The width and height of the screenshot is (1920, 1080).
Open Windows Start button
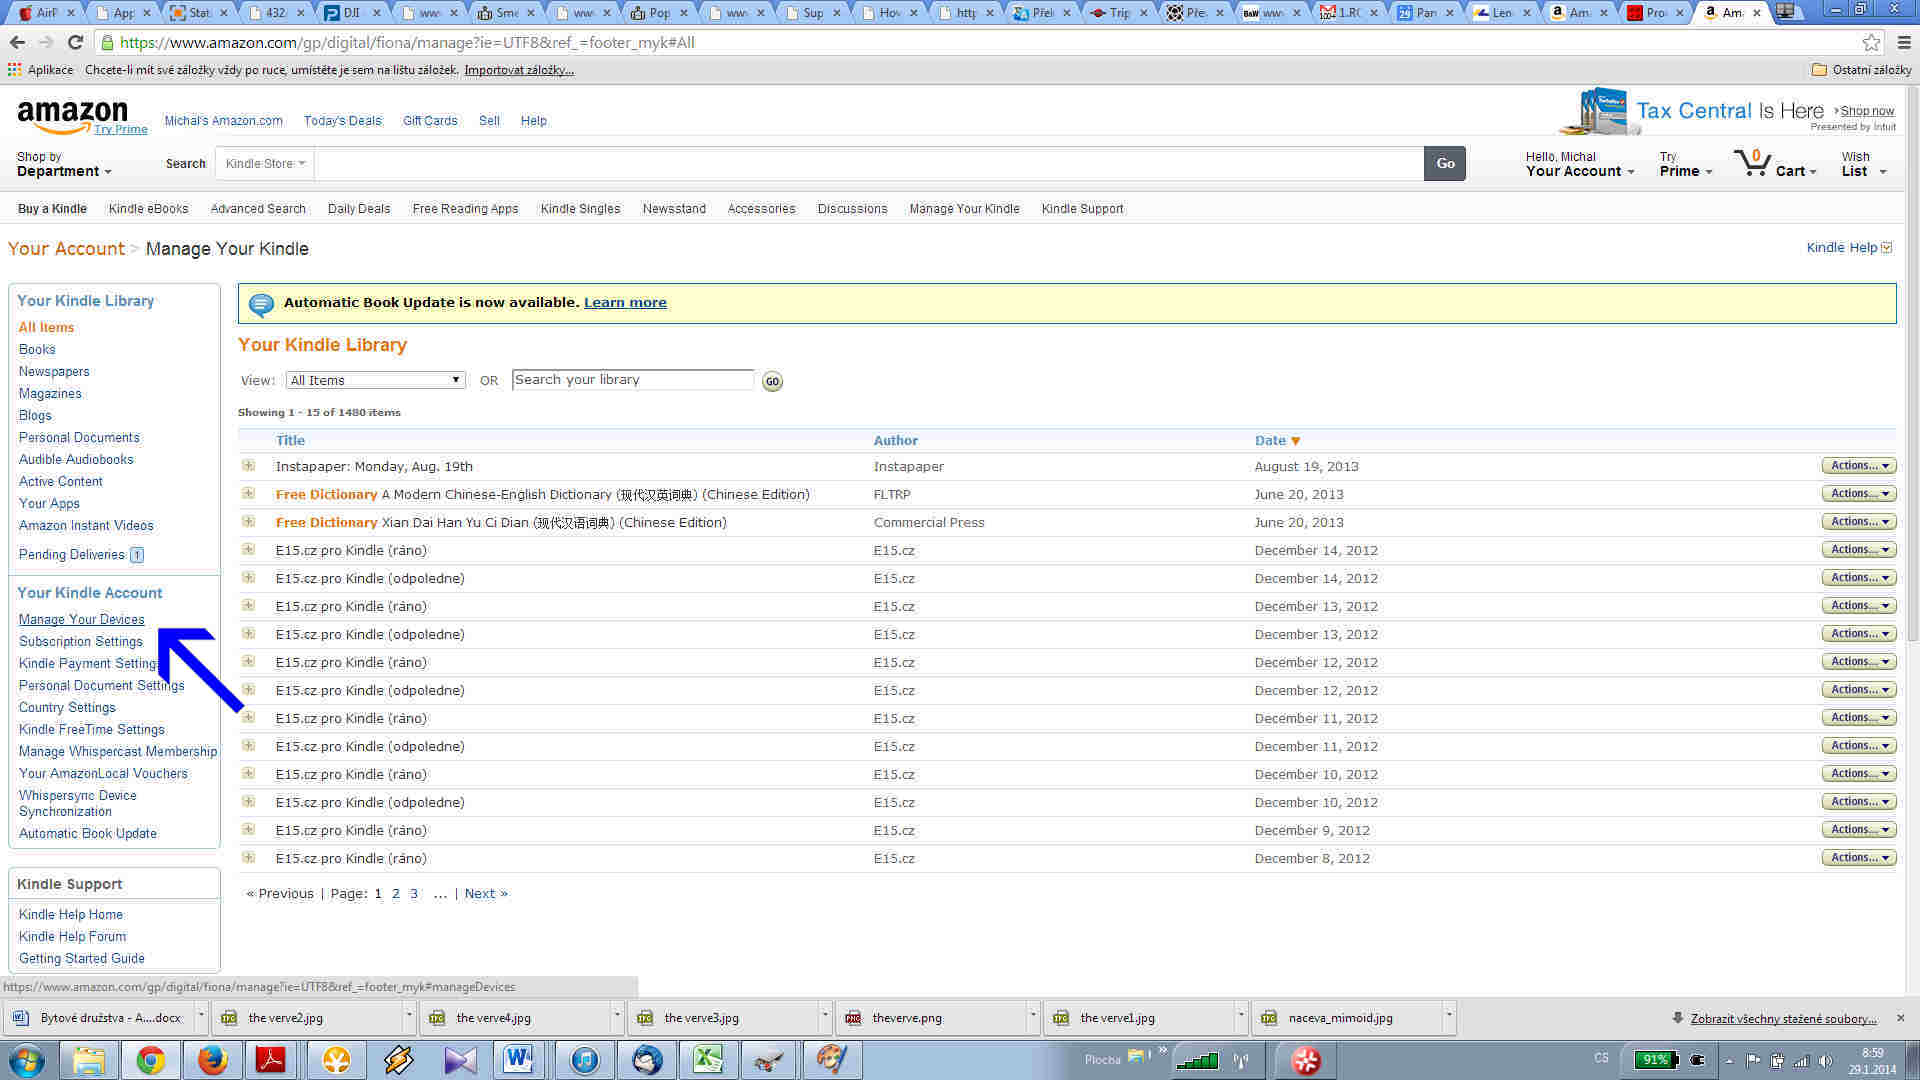26,1060
